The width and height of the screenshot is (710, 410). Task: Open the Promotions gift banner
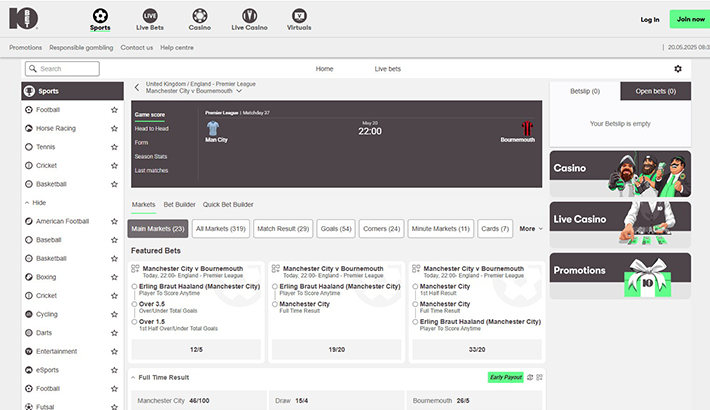pos(620,275)
